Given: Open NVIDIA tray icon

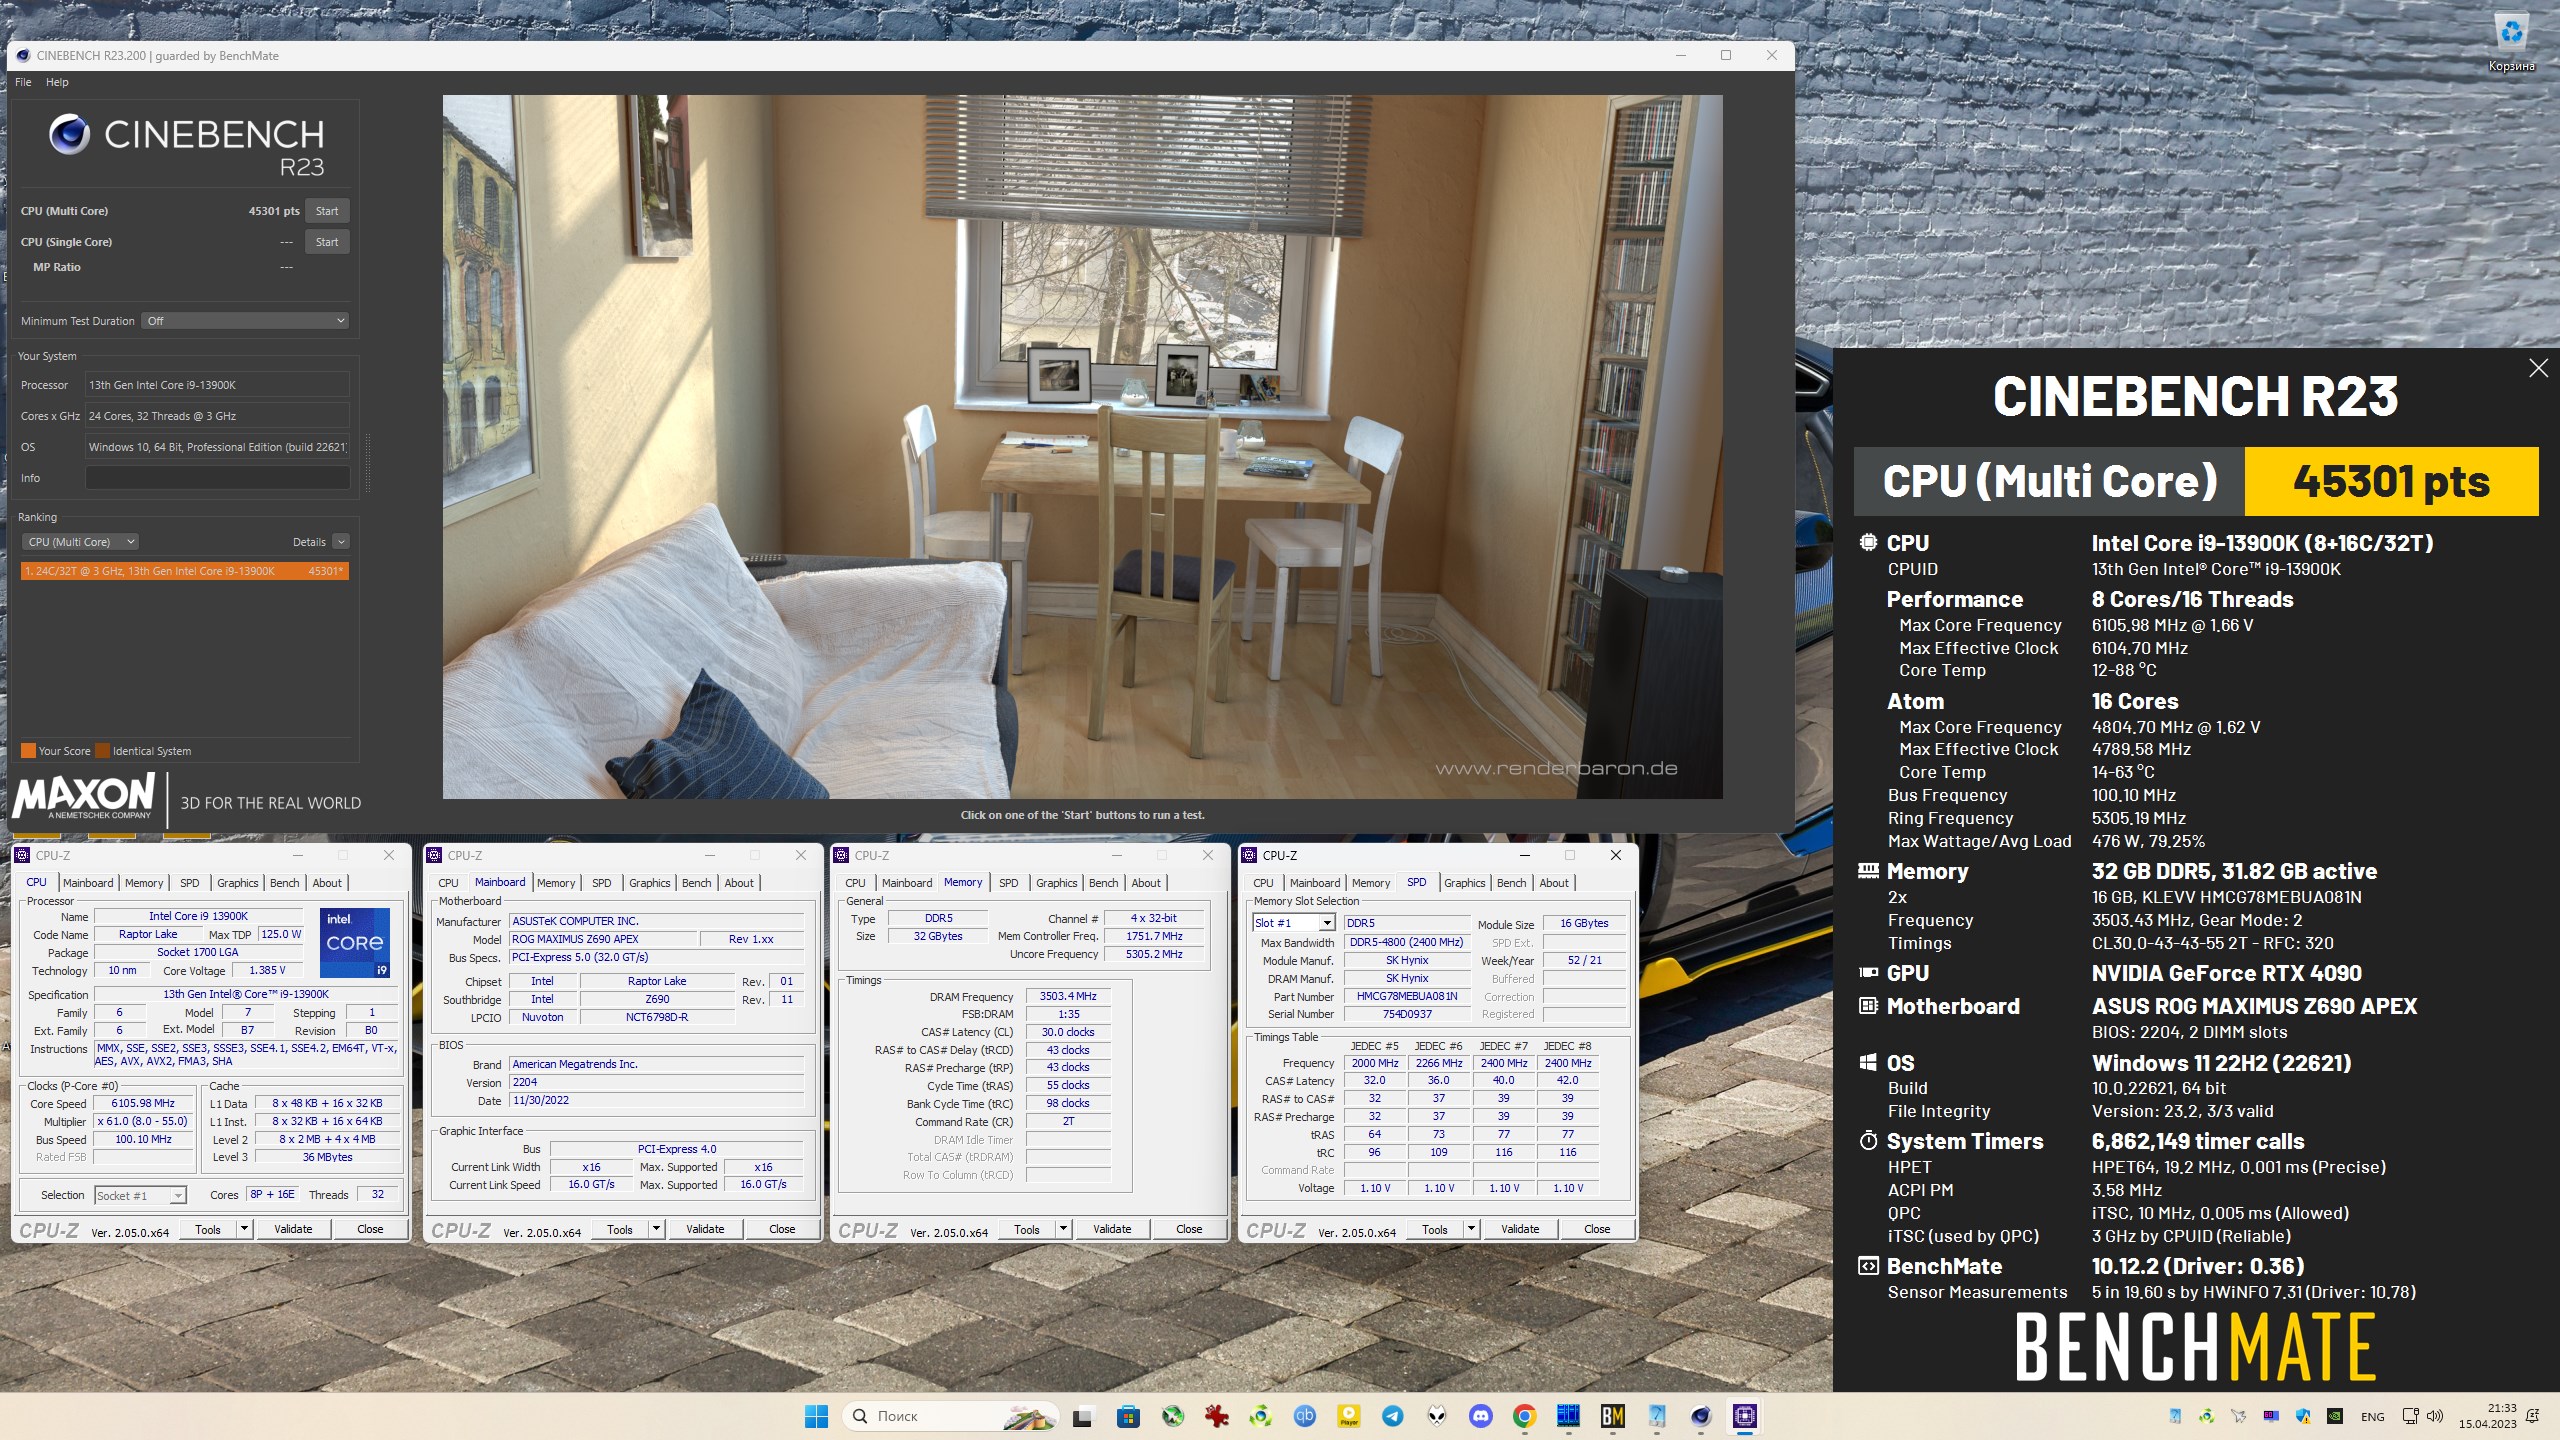Looking at the screenshot, I should click(x=2335, y=1416).
